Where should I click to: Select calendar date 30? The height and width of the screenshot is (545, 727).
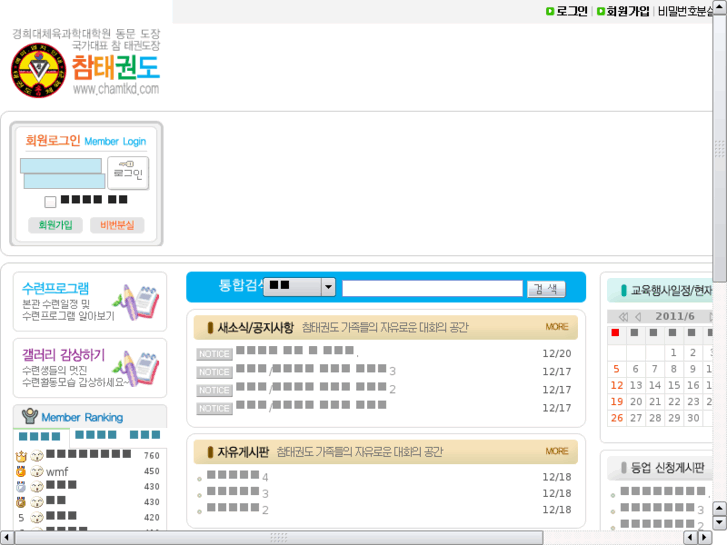[693, 418]
